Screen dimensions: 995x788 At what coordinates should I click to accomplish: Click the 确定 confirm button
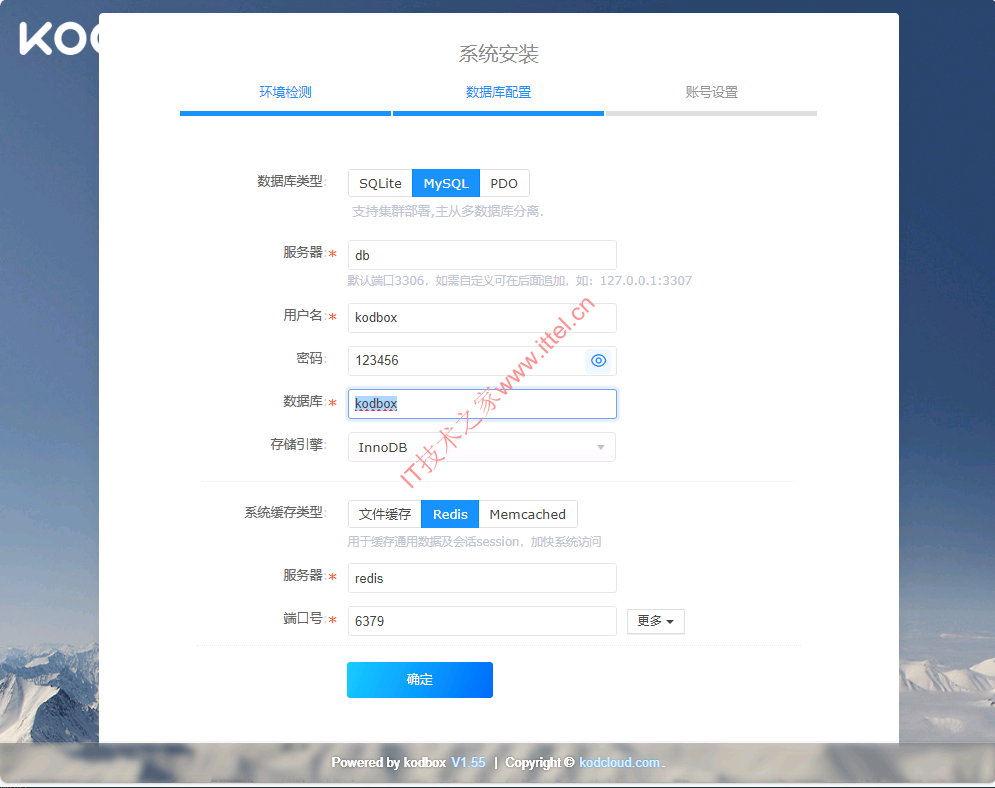(419, 680)
